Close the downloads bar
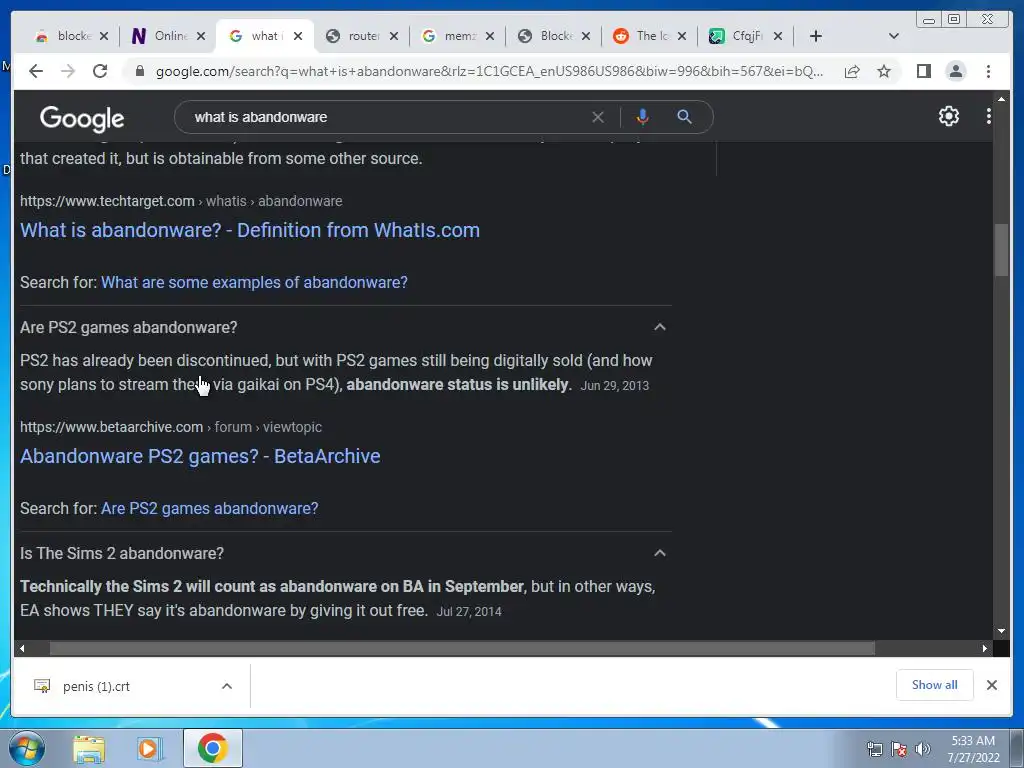Image resolution: width=1024 pixels, height=768 pixels. 991,685
